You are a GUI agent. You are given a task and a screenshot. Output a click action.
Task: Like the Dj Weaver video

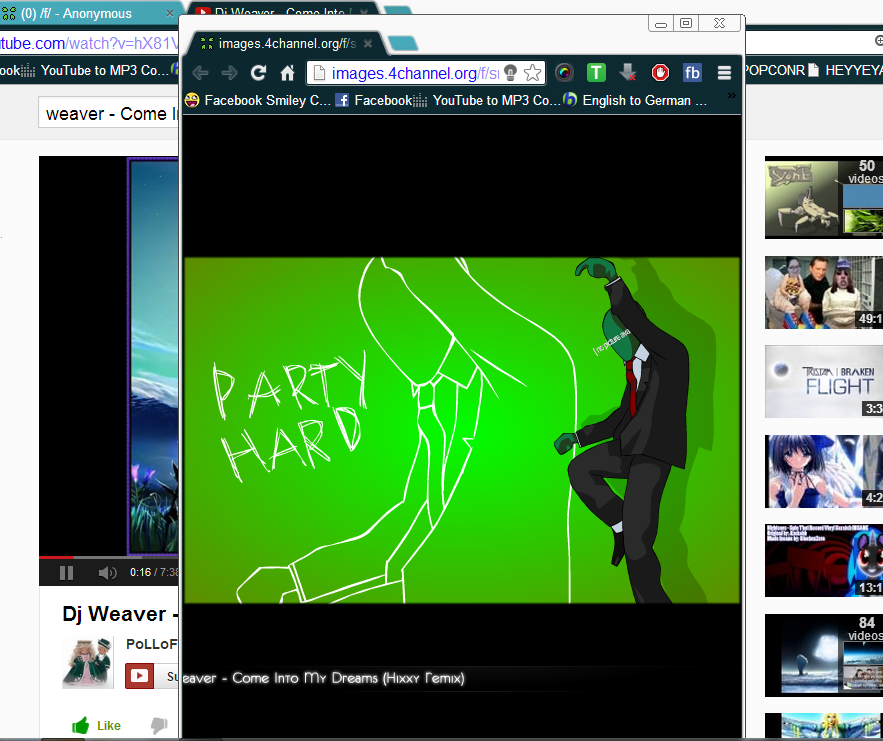[x=96, y=725]
